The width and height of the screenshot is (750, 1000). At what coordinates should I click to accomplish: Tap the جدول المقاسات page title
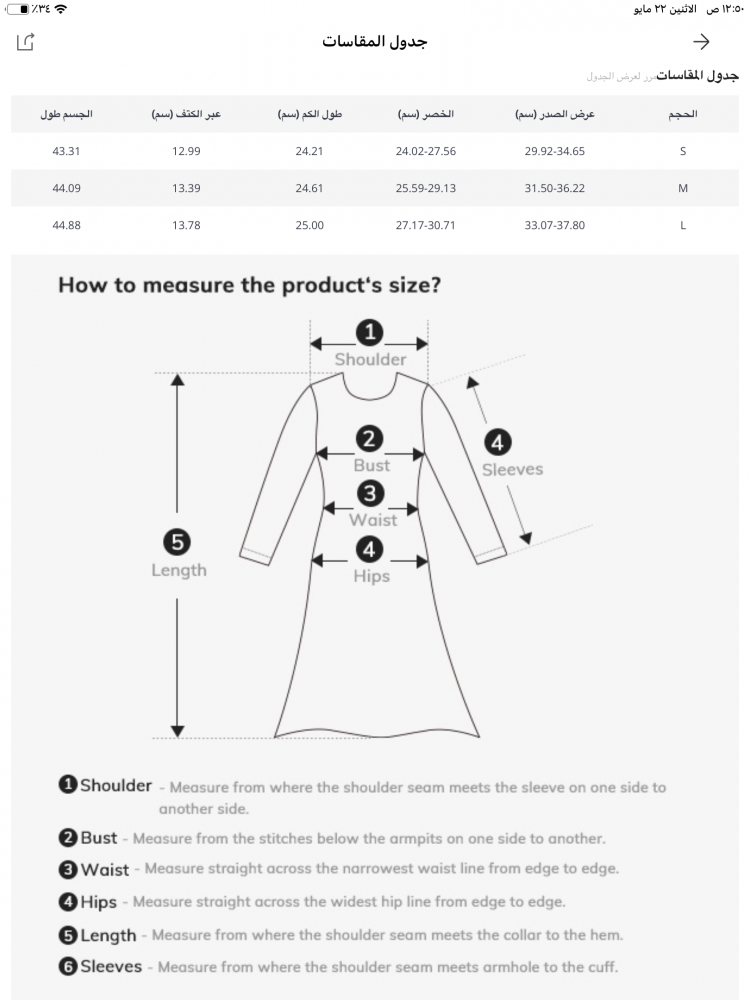pos(375,42)
